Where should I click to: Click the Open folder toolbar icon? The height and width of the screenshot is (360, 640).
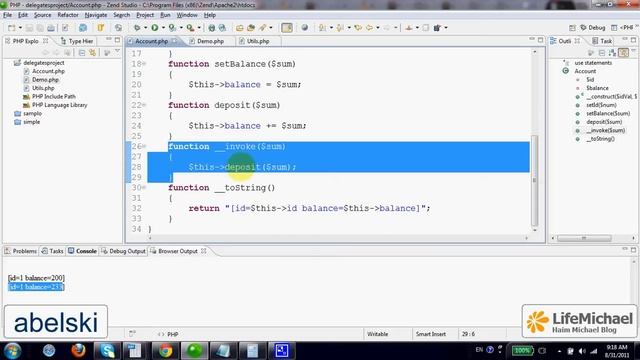240,28
